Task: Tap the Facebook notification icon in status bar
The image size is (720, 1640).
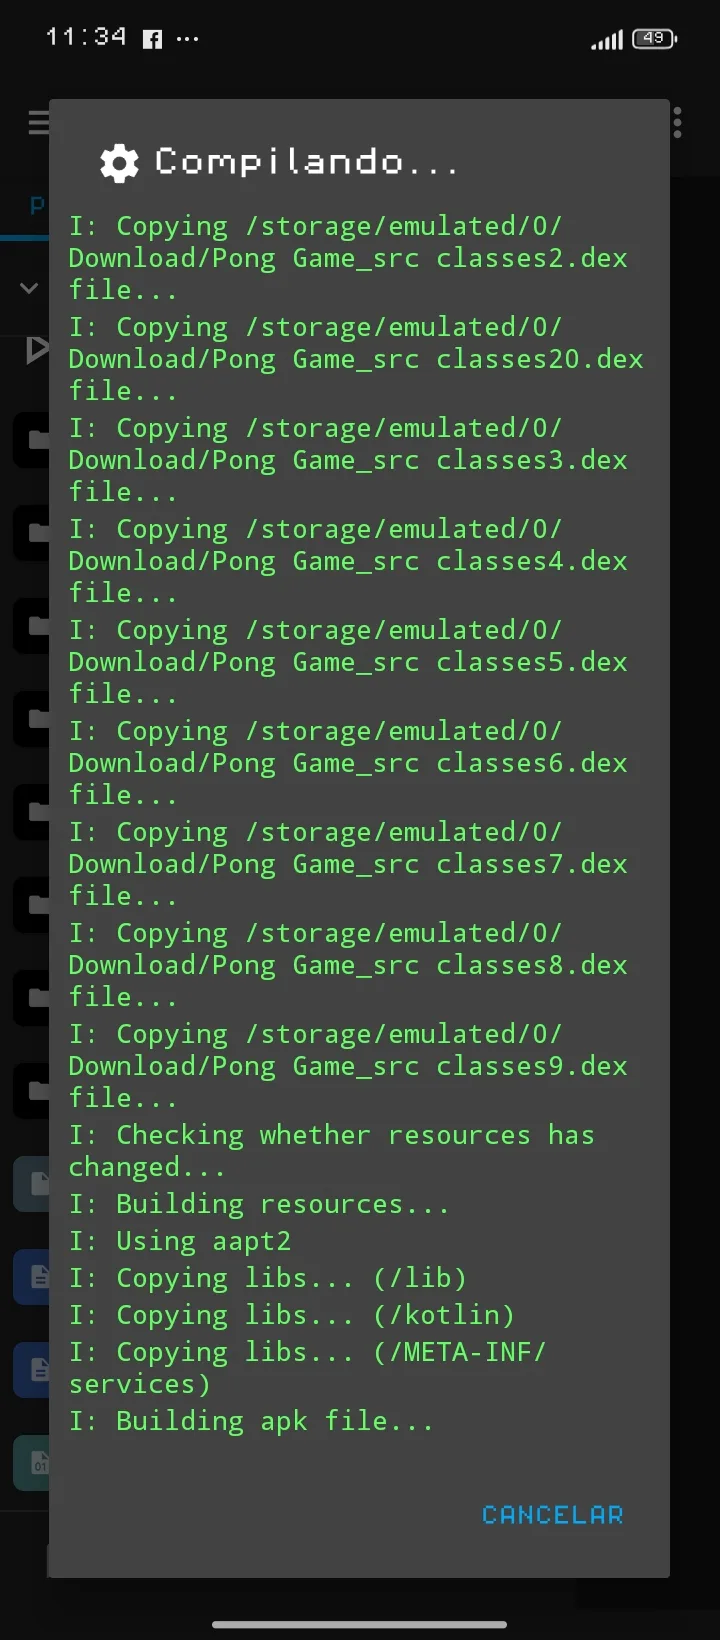Action: 152,39
